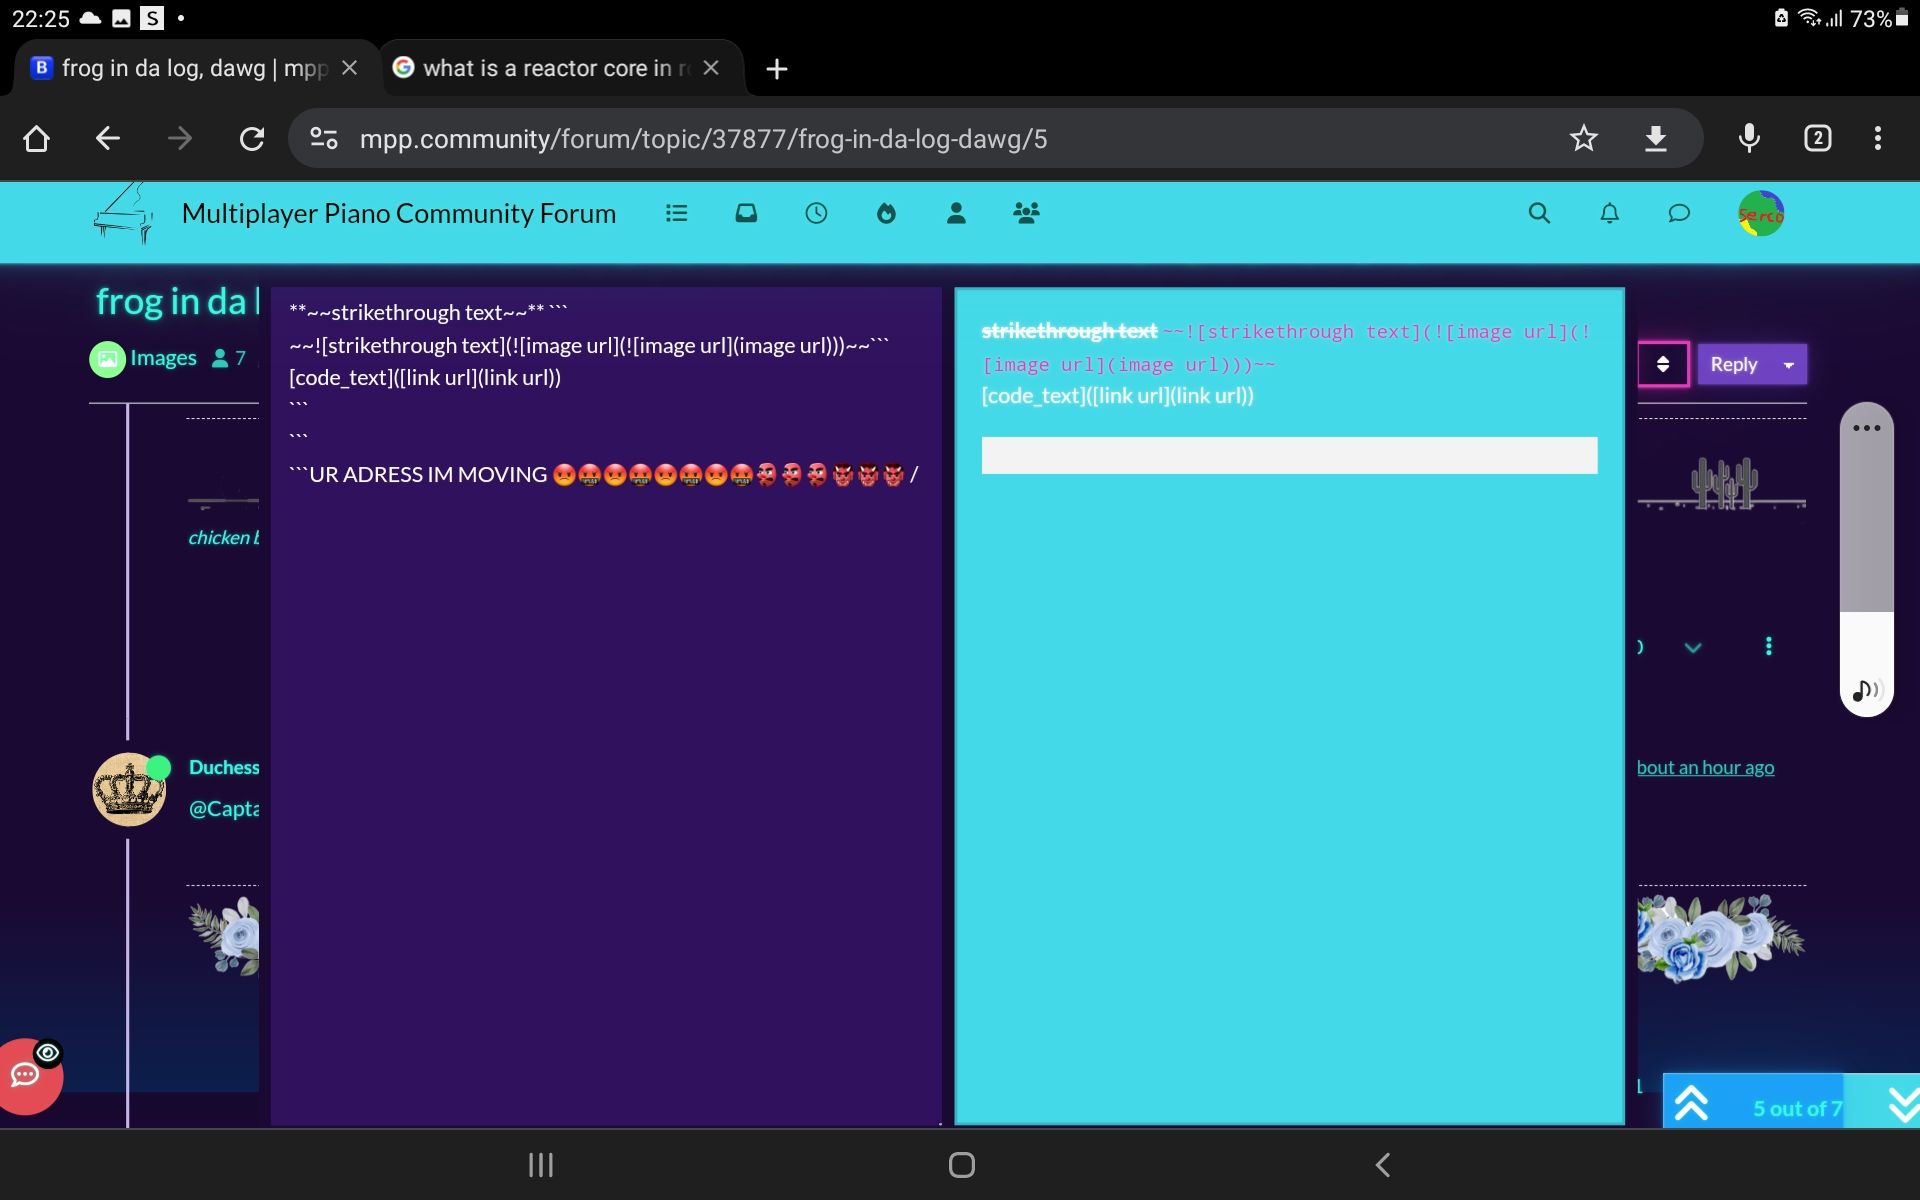Reply to the topic
The width and height of the screenshot is (1920, 1200).
pos(1733,364)
